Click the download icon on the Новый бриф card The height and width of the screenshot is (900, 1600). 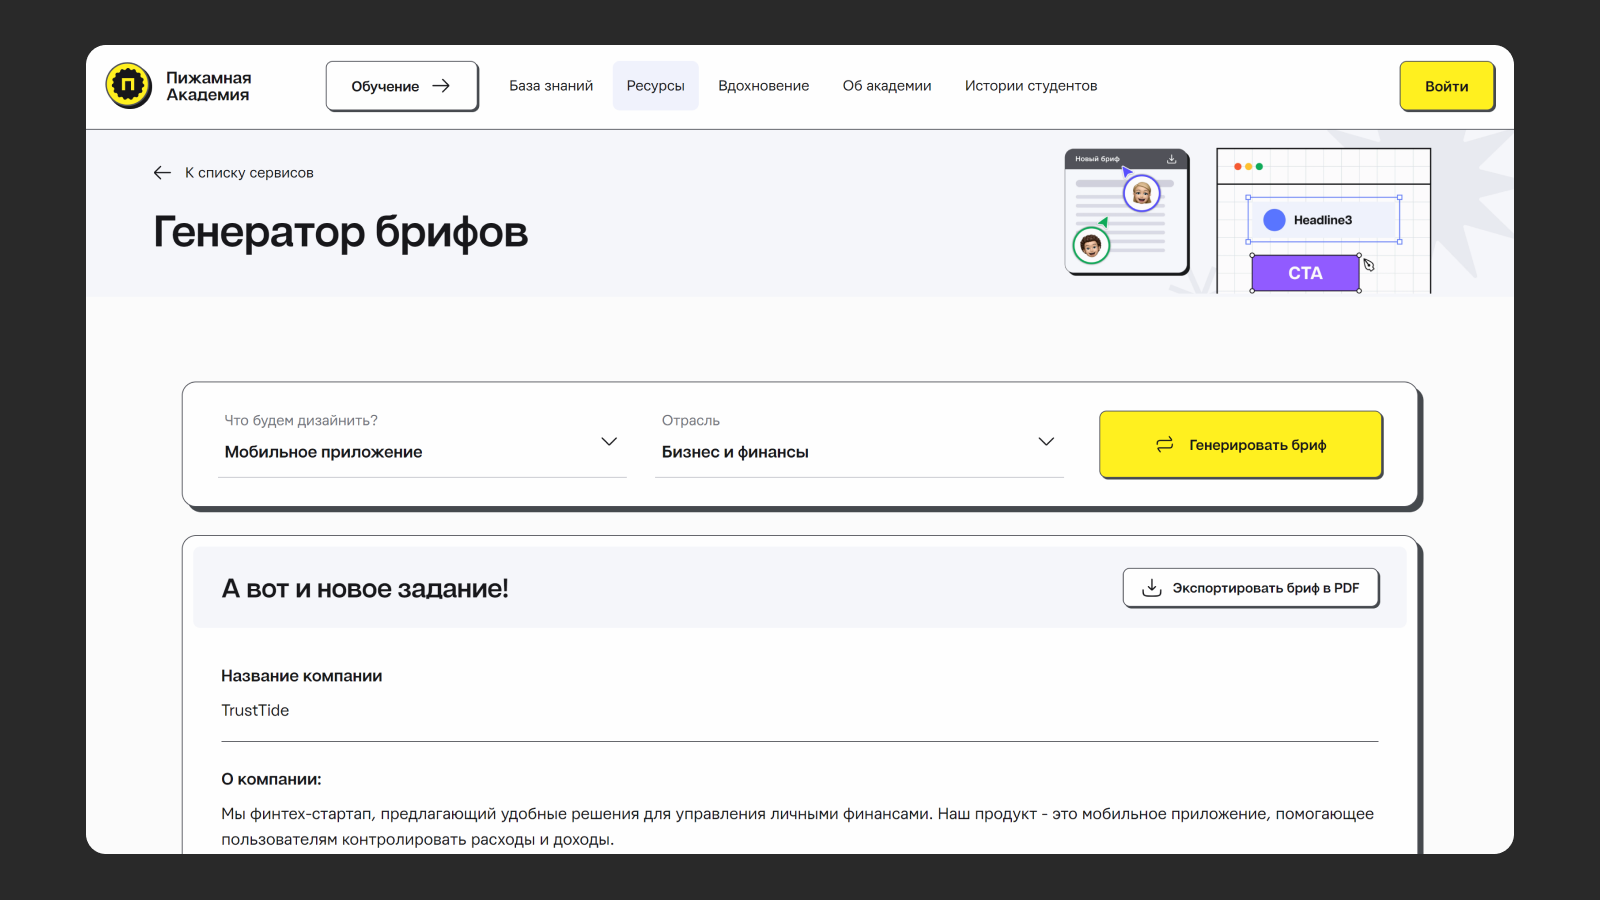tap(1171, 159)
